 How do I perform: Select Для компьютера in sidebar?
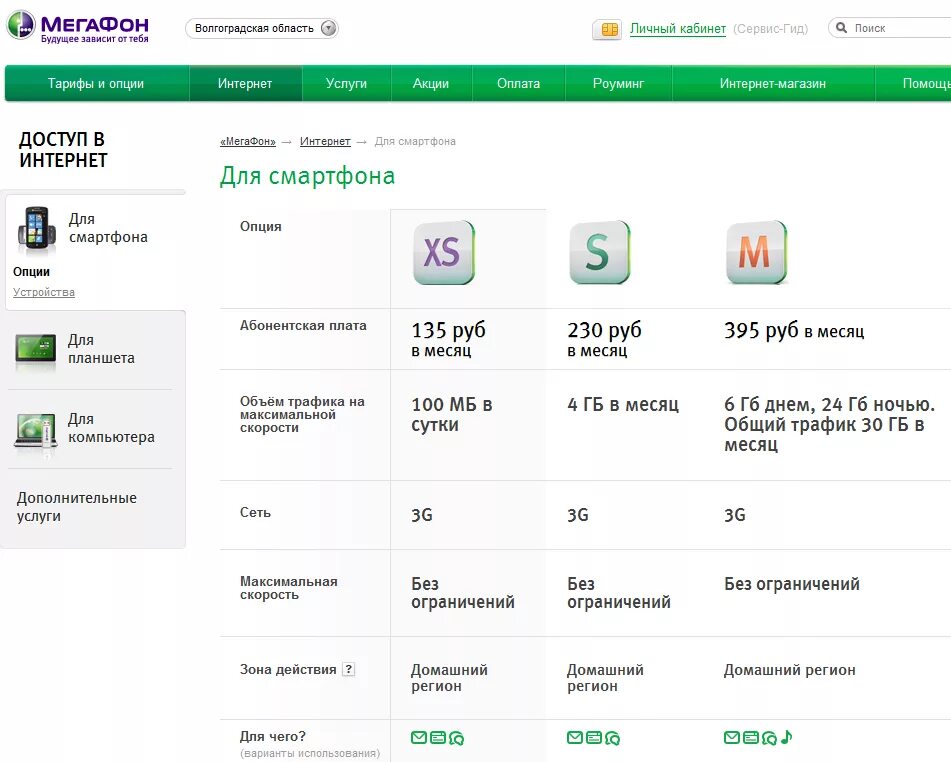(111, 428)
